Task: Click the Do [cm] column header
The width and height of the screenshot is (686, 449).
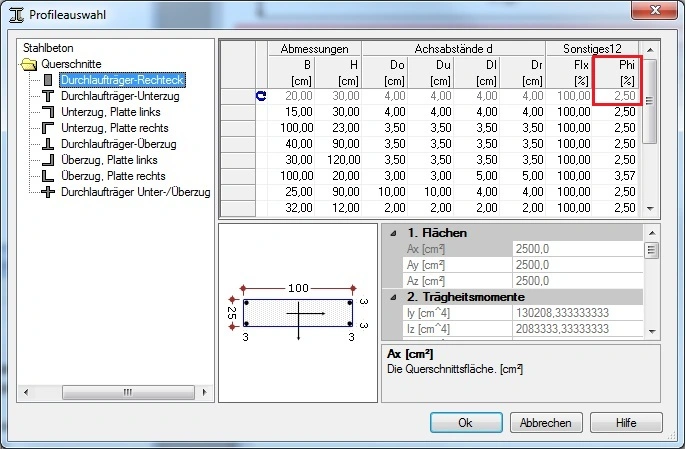Action: [385, 73]
